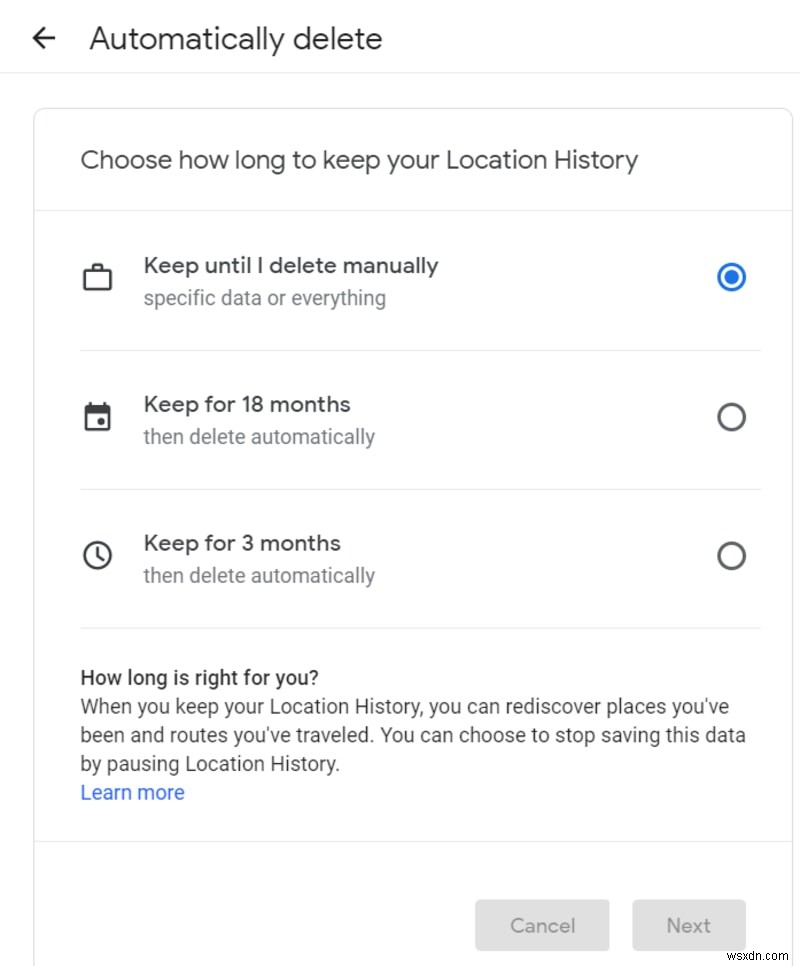Image resolution: width=800 pixels, height=966 pixels.
Task: Click the Keep for 18 months row
Action: point(400,416)
